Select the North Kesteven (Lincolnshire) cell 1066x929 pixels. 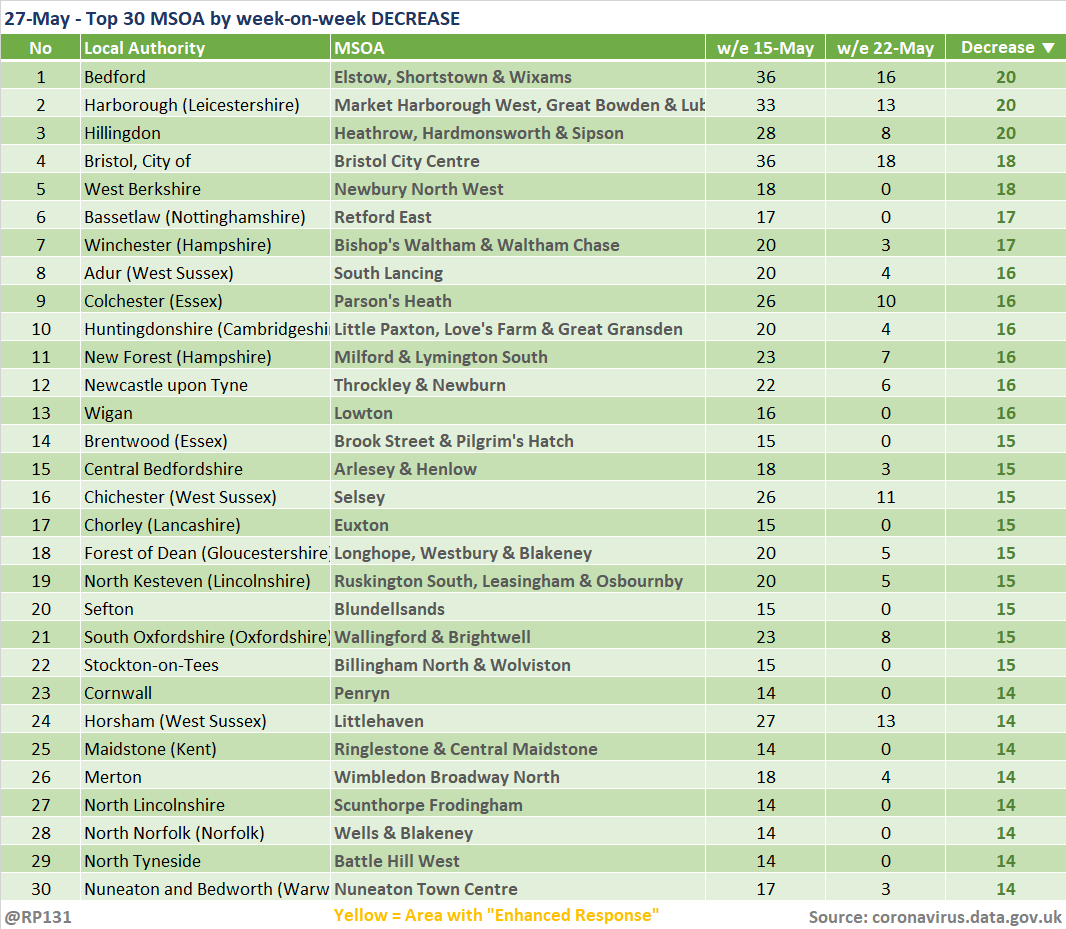(x=205, y=581)
